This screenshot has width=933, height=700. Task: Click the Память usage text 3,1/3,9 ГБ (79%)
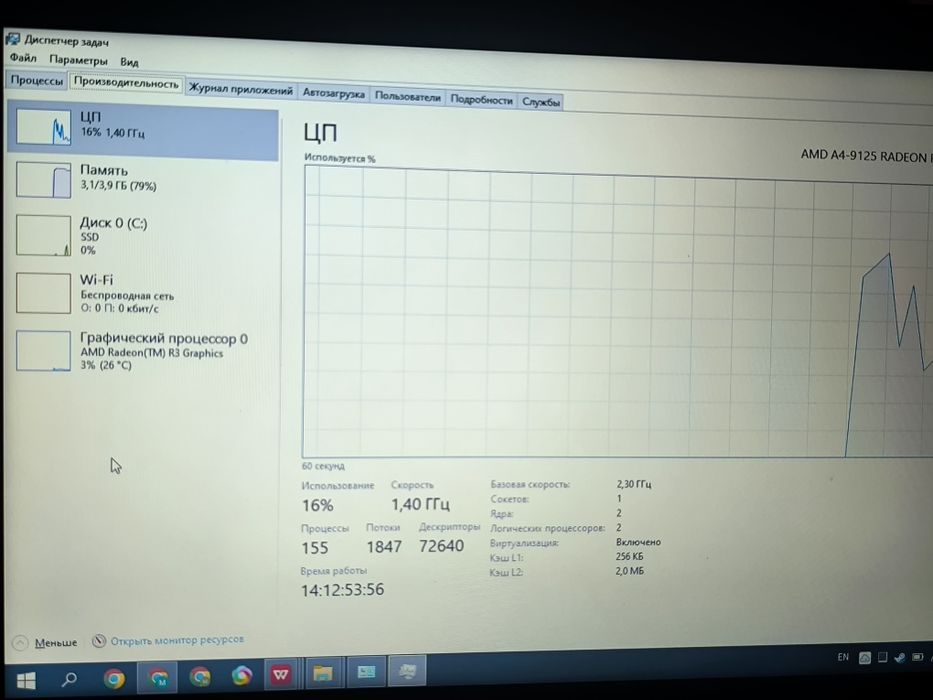pos(118,186)
